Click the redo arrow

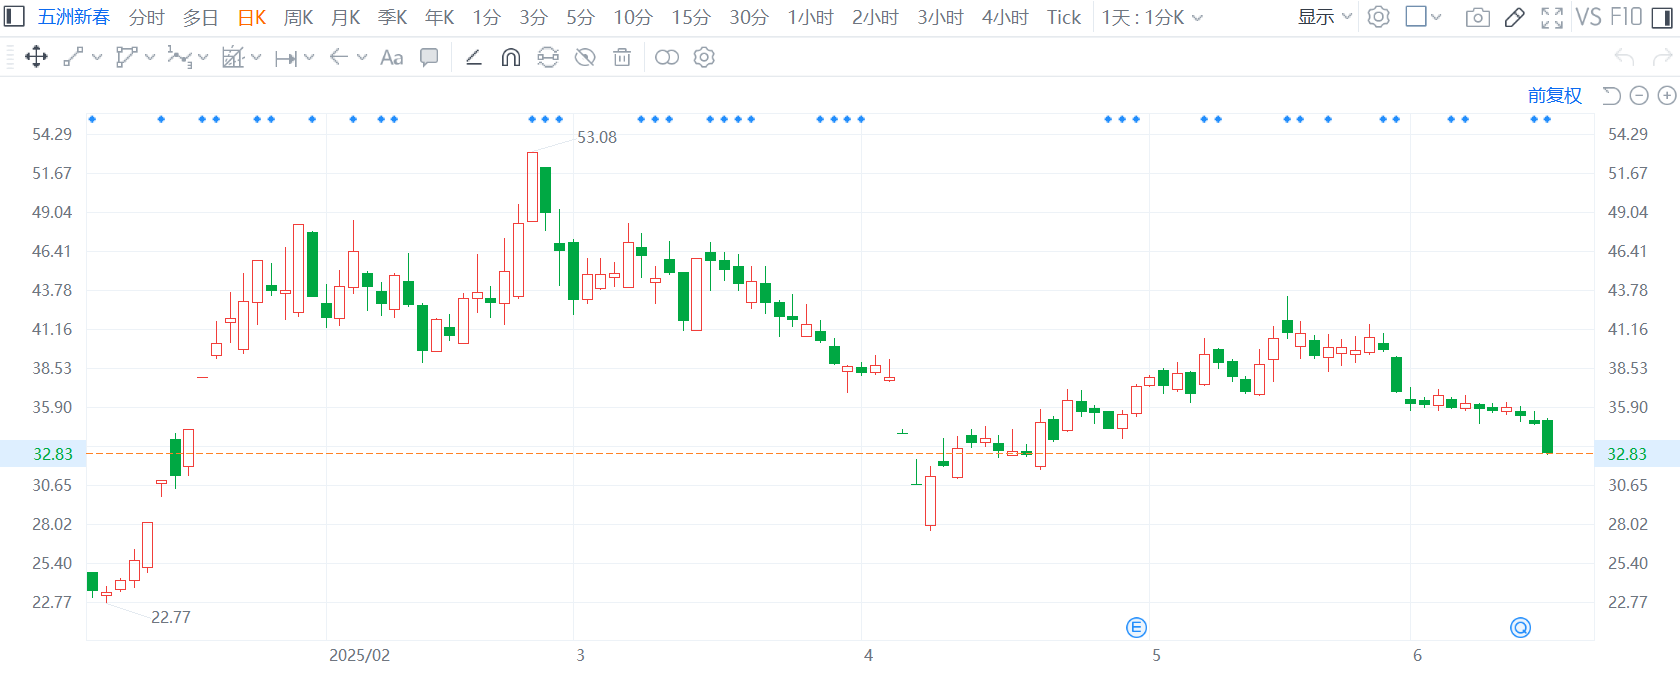click(1661, 58)
